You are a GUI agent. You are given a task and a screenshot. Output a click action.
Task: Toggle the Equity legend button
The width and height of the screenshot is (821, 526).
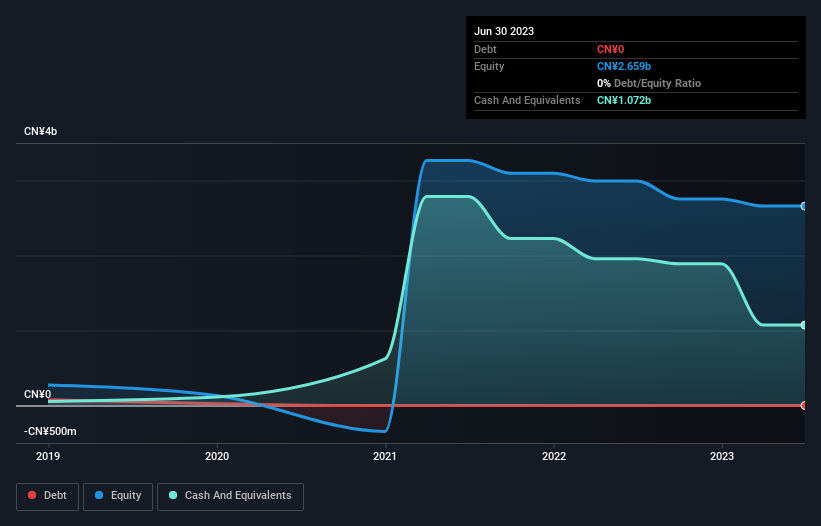click(x=118, y=496)
